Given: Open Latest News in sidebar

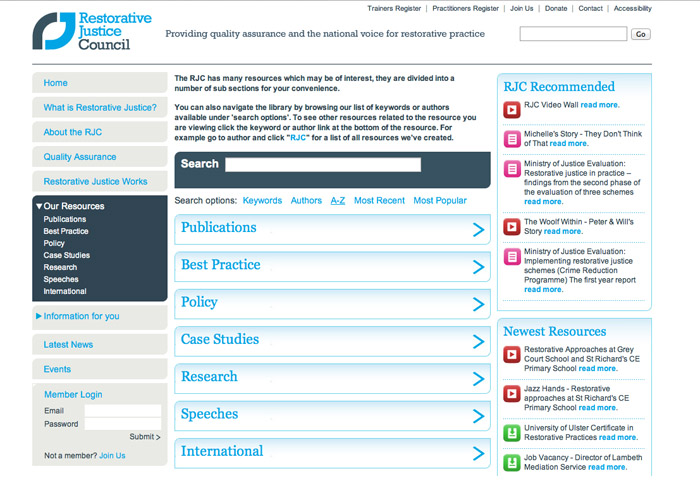Looking at the screenshot, I should (x=100, y=344).
